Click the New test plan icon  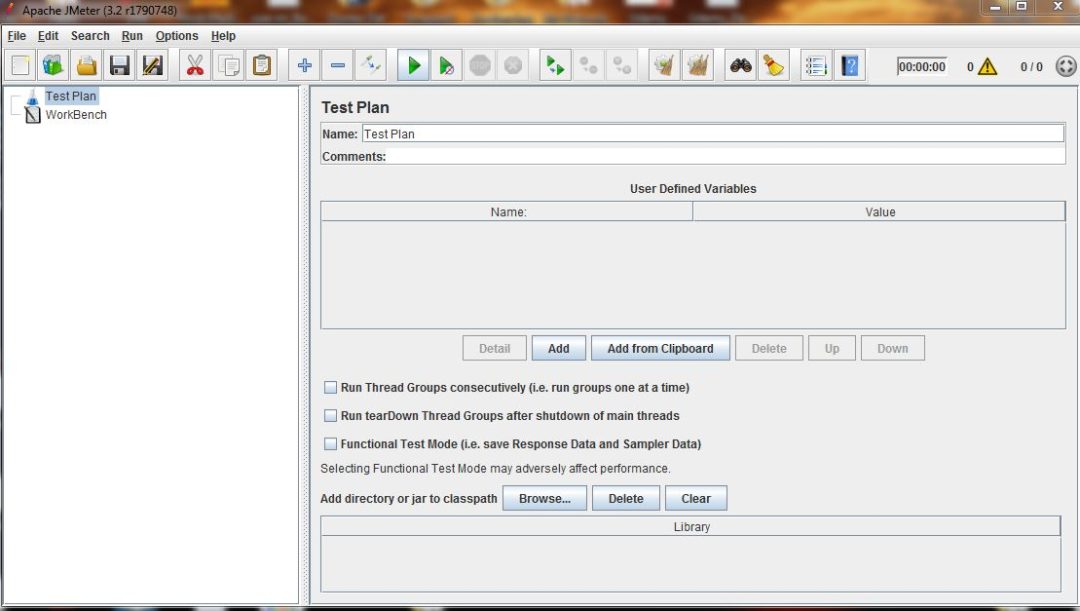21,66
